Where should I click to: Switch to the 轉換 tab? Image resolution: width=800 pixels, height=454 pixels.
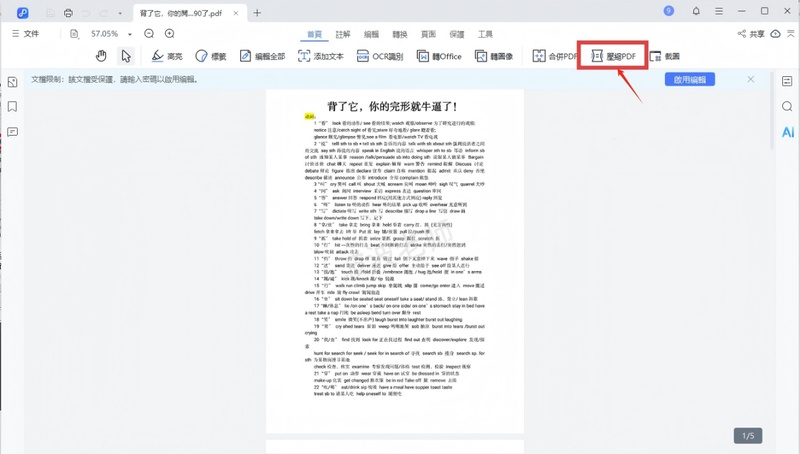coord(400,34)
